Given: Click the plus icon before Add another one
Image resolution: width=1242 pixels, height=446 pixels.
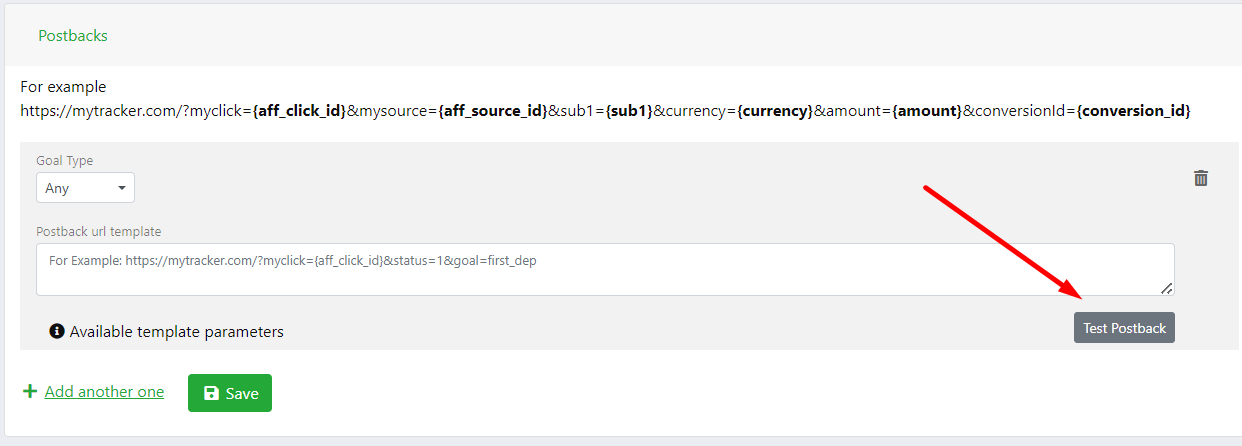Looking at the screenshot, I should click(30, 392).
